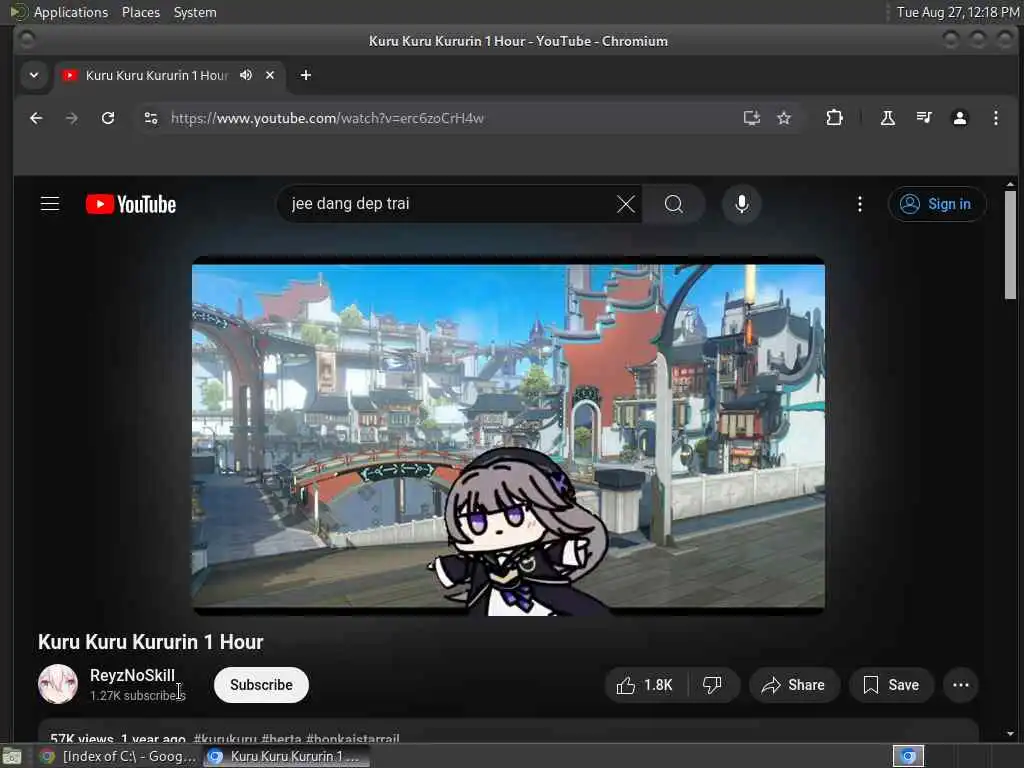Open more actions ellipsis beside Save
The width and height of the screenshot is (1024, 768).
click(961, 685)
